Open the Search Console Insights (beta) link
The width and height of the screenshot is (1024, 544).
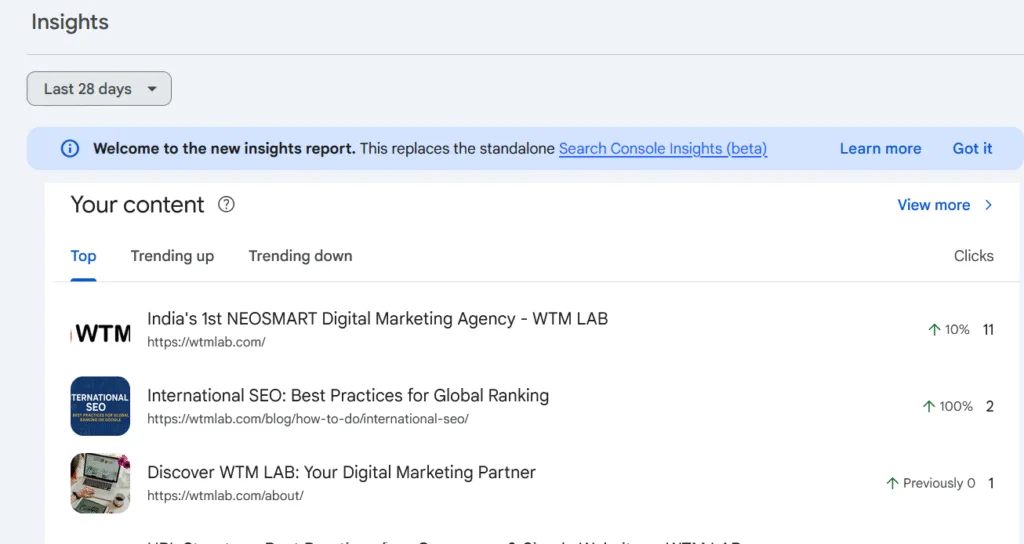[663, 148]
